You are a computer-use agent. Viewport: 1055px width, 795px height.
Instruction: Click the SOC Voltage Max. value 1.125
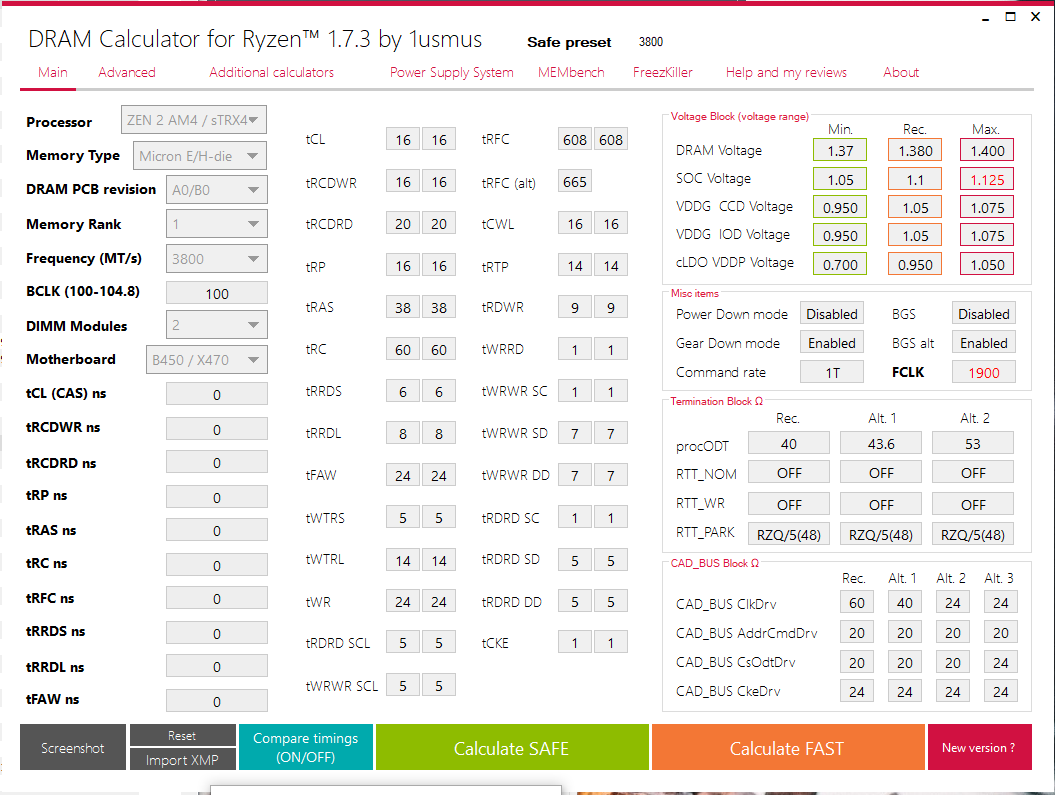coord(987,180)
